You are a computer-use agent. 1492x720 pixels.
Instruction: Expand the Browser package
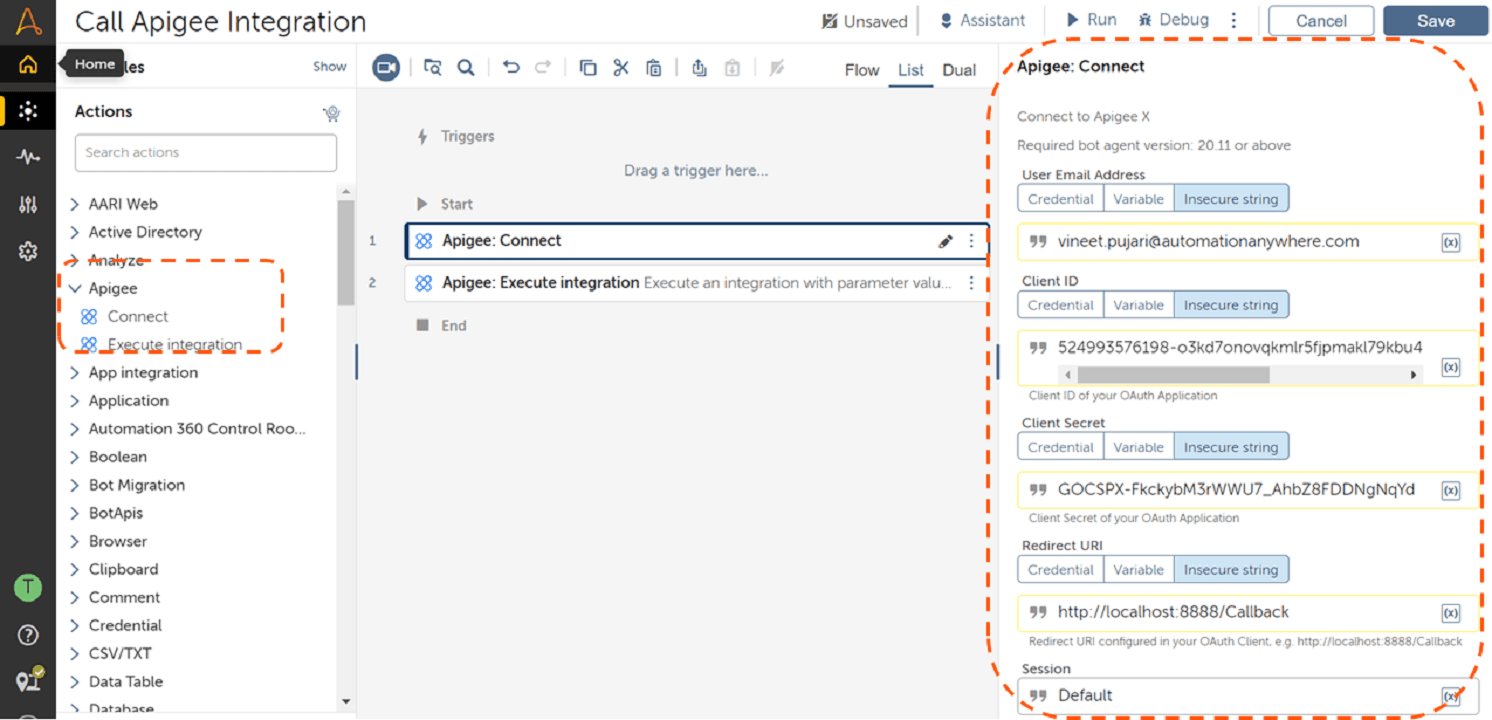[75, 541]
